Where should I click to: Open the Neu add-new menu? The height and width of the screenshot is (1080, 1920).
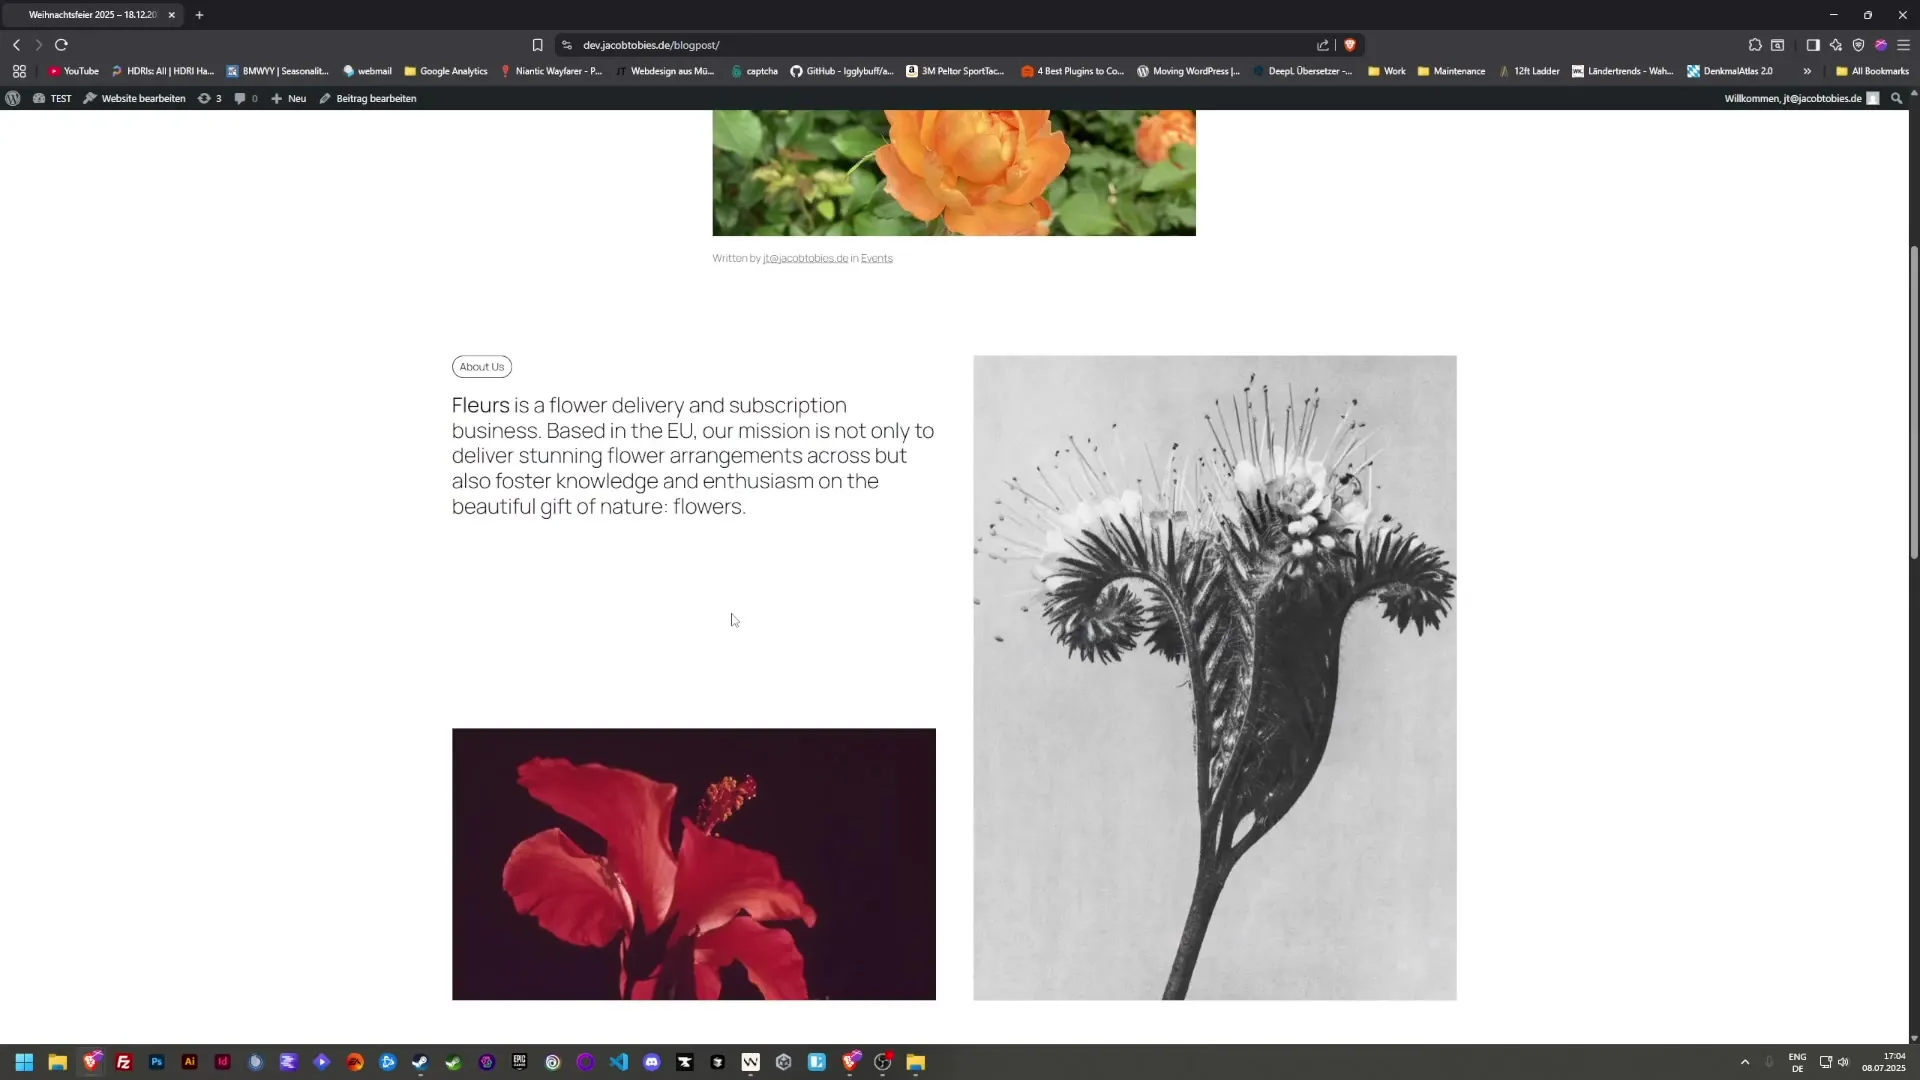point(289,98)
